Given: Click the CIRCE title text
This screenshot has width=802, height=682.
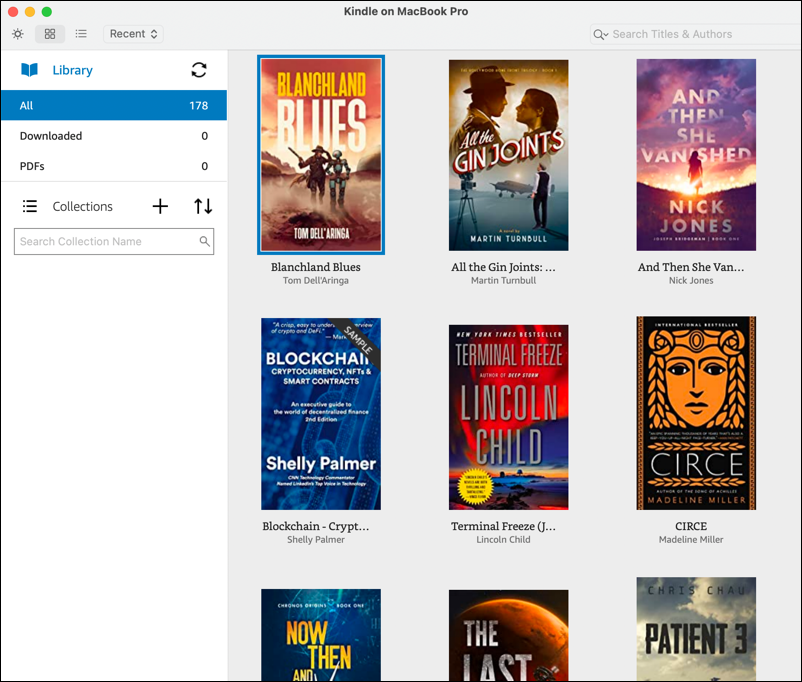Looking at the screenshot, I should pyautogui.click(x=691, y=526).
